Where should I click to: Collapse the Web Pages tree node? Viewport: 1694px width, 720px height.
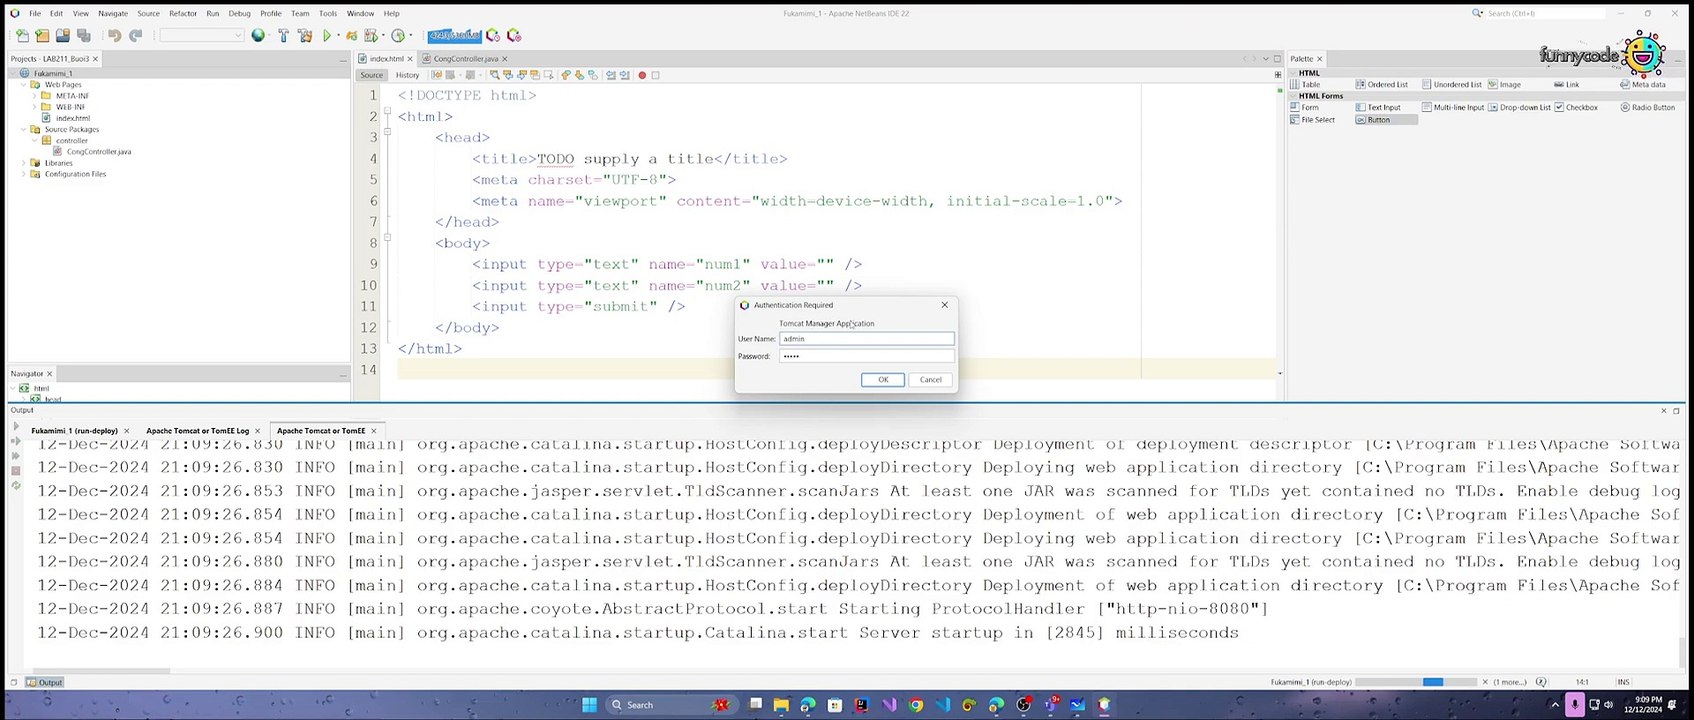(23, 85)
